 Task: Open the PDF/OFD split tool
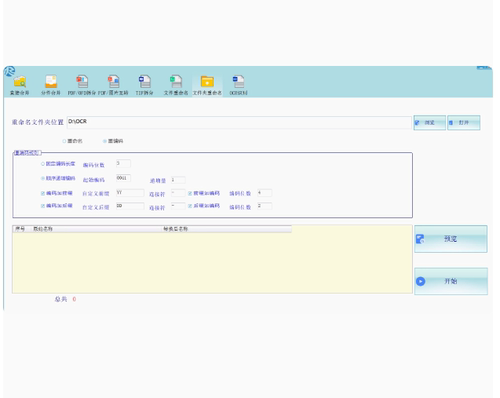point(82,85)
